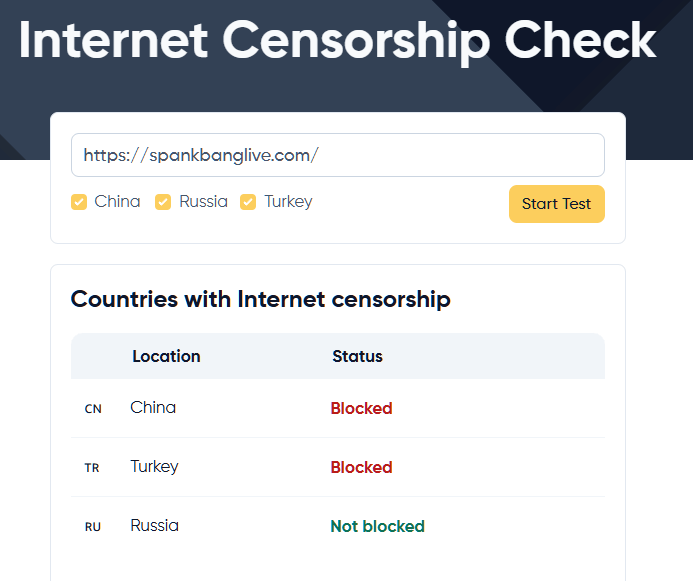Click the TR country code icon
Viewport: 693px width, 581px height.
[x=92, y=468]
